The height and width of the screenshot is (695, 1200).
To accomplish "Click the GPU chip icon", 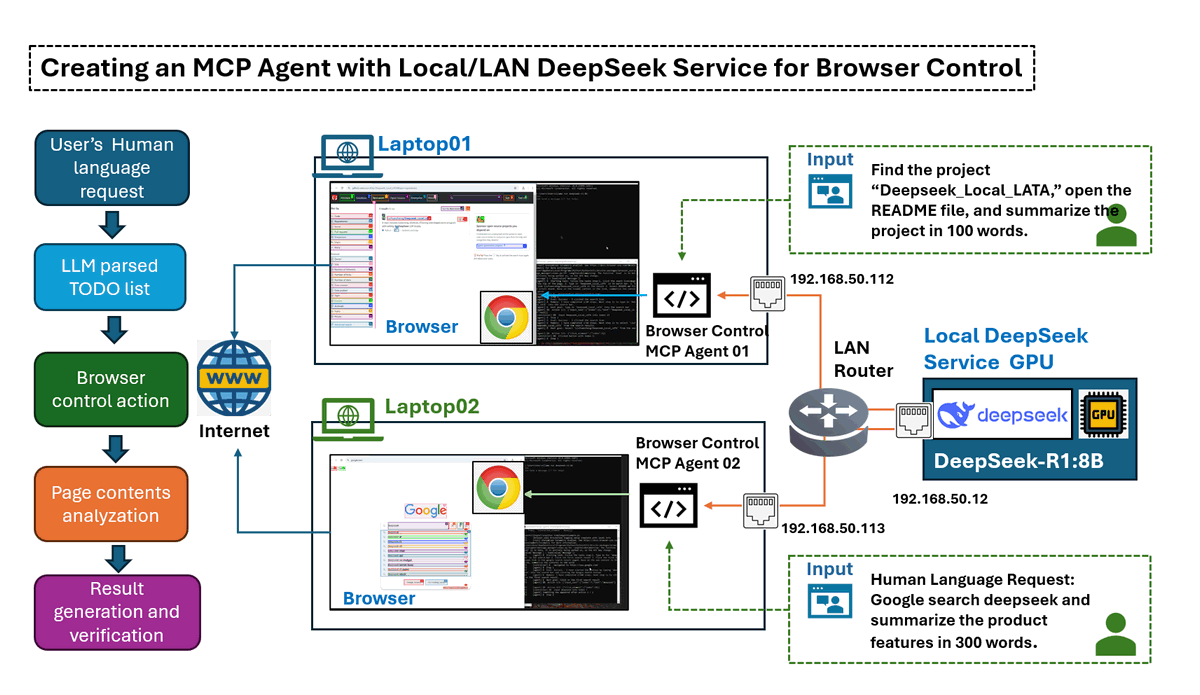I will click(1102, 415).
